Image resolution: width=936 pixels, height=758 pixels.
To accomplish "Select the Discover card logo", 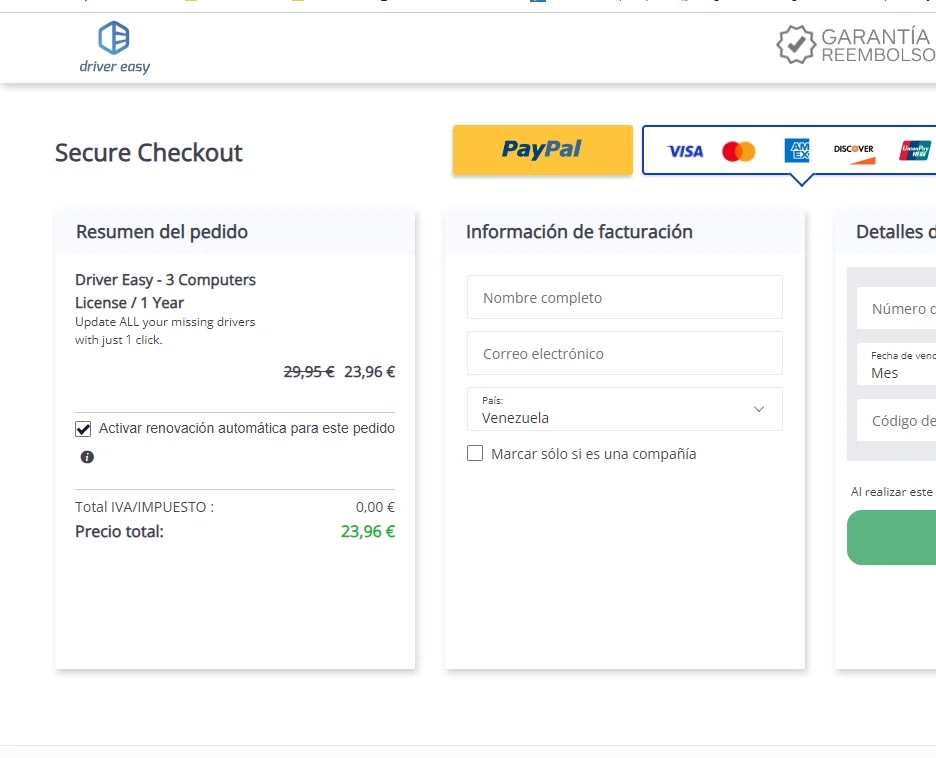I will pyautogui.click(x=854, y=152).
